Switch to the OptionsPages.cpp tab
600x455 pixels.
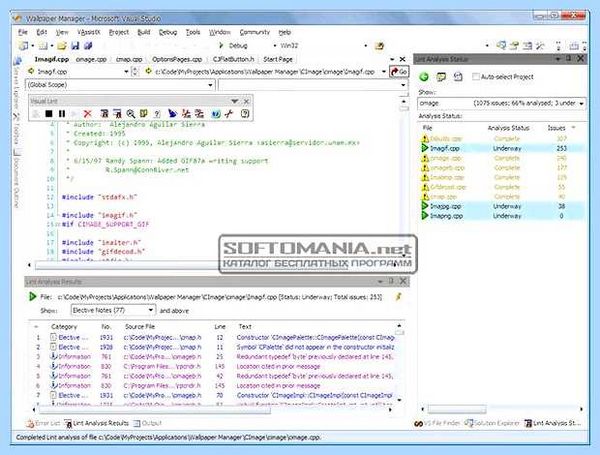[177, 59]
